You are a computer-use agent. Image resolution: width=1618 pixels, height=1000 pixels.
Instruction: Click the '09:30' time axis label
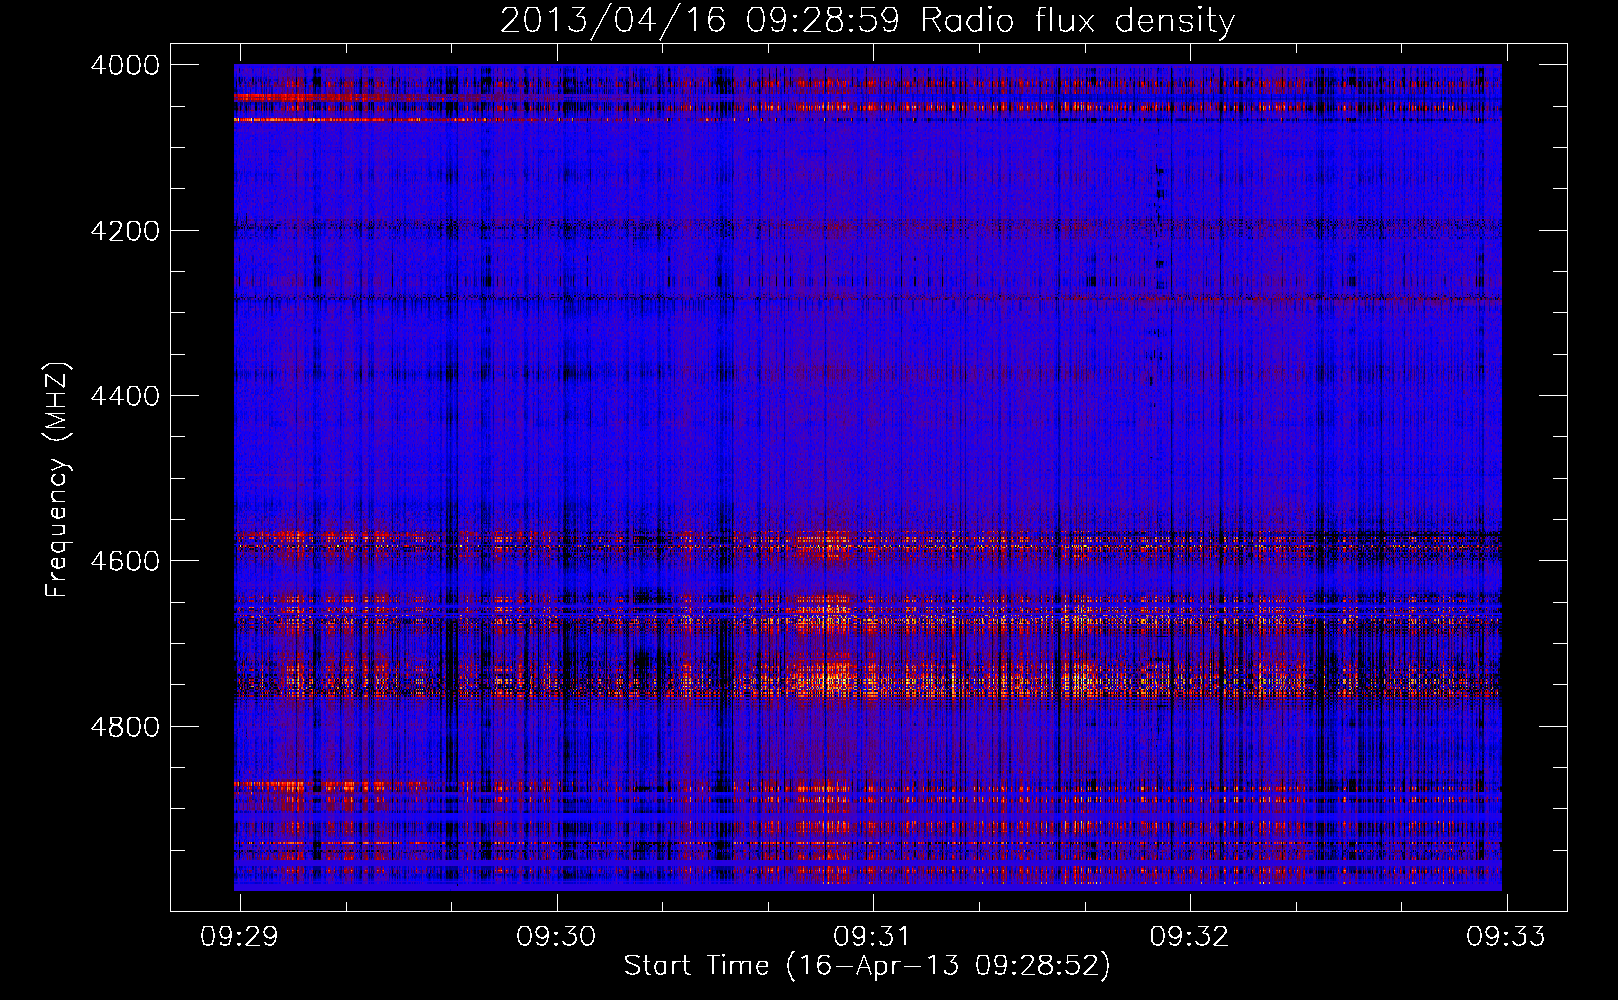tap(556, 937)
